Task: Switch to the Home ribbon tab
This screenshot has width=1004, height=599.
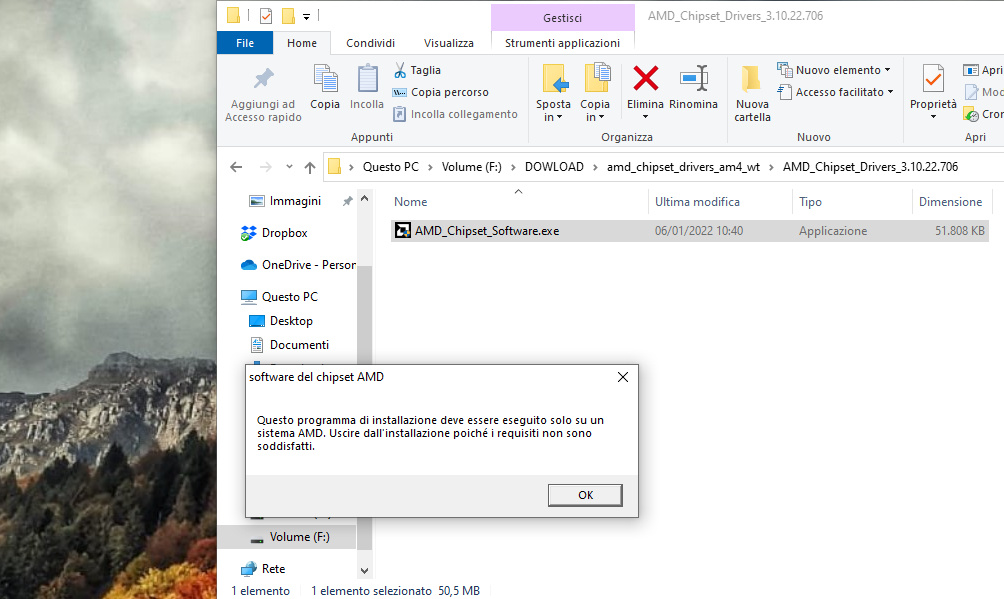Action: coord(302,43)
